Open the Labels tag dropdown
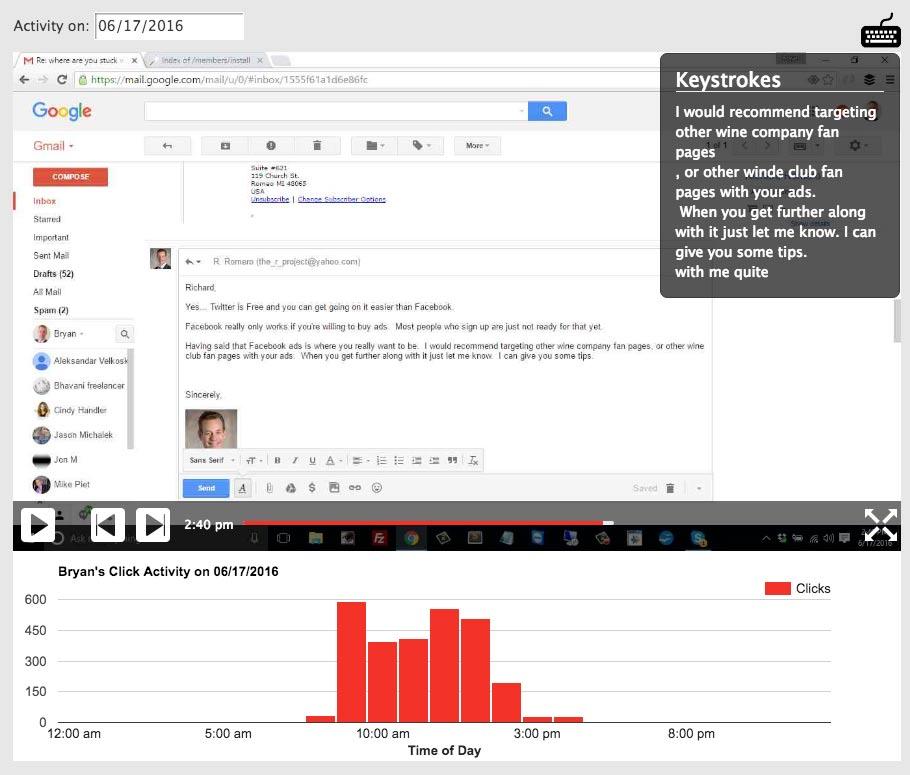The height and width of the screenshot is (775, 910). click(421, 146)
